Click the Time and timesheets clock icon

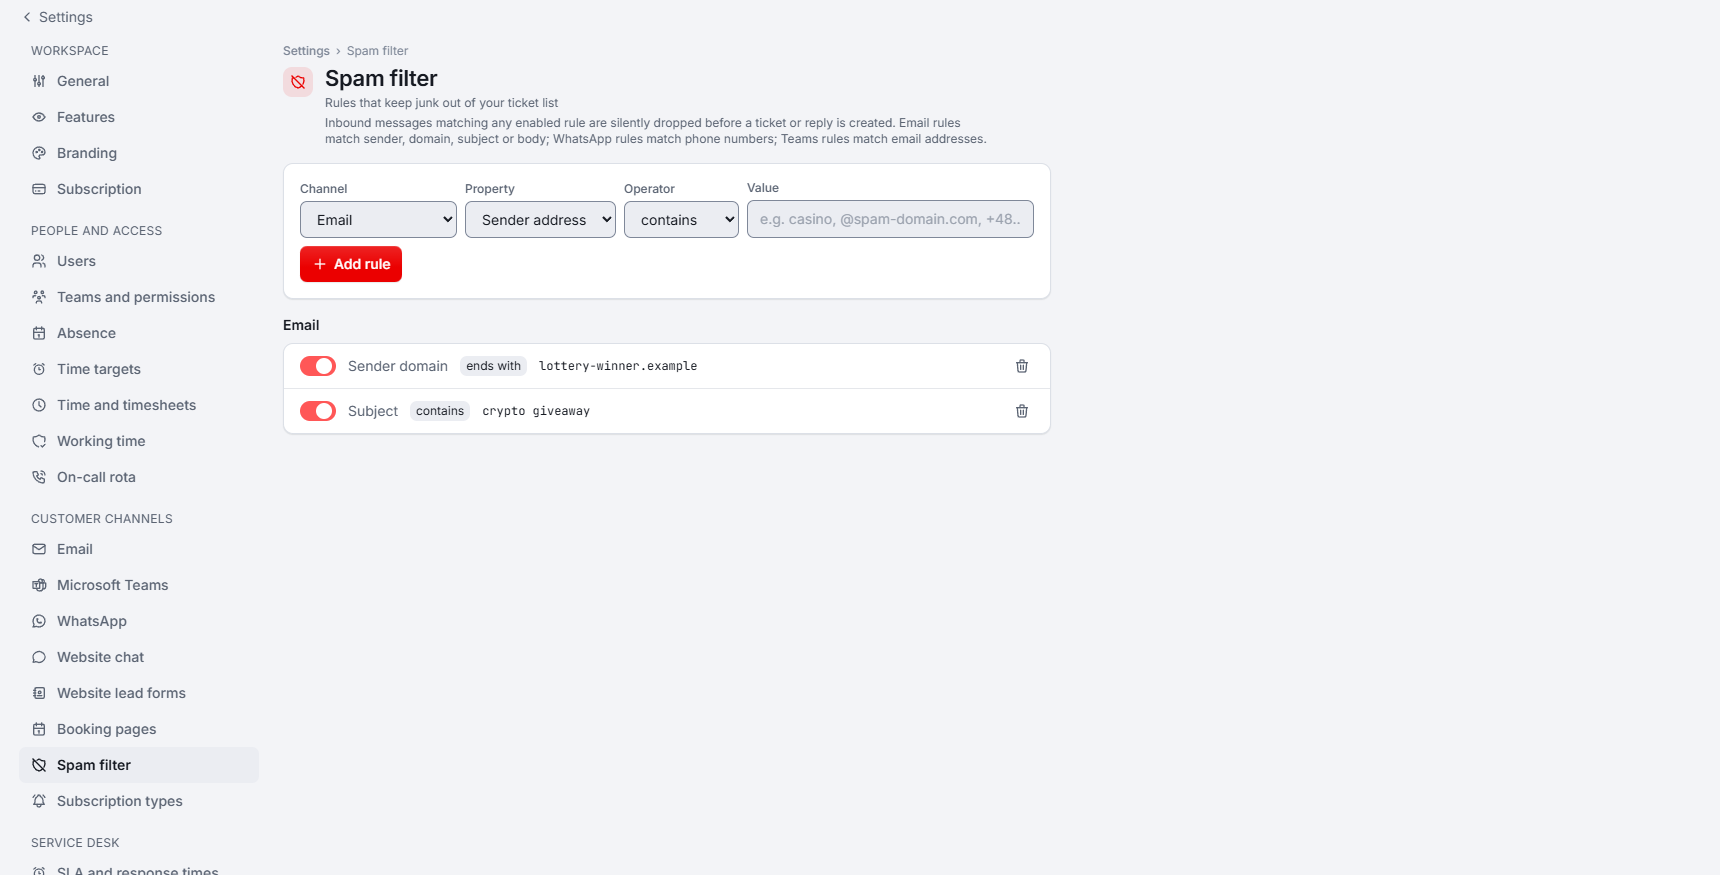click(39, 405)
